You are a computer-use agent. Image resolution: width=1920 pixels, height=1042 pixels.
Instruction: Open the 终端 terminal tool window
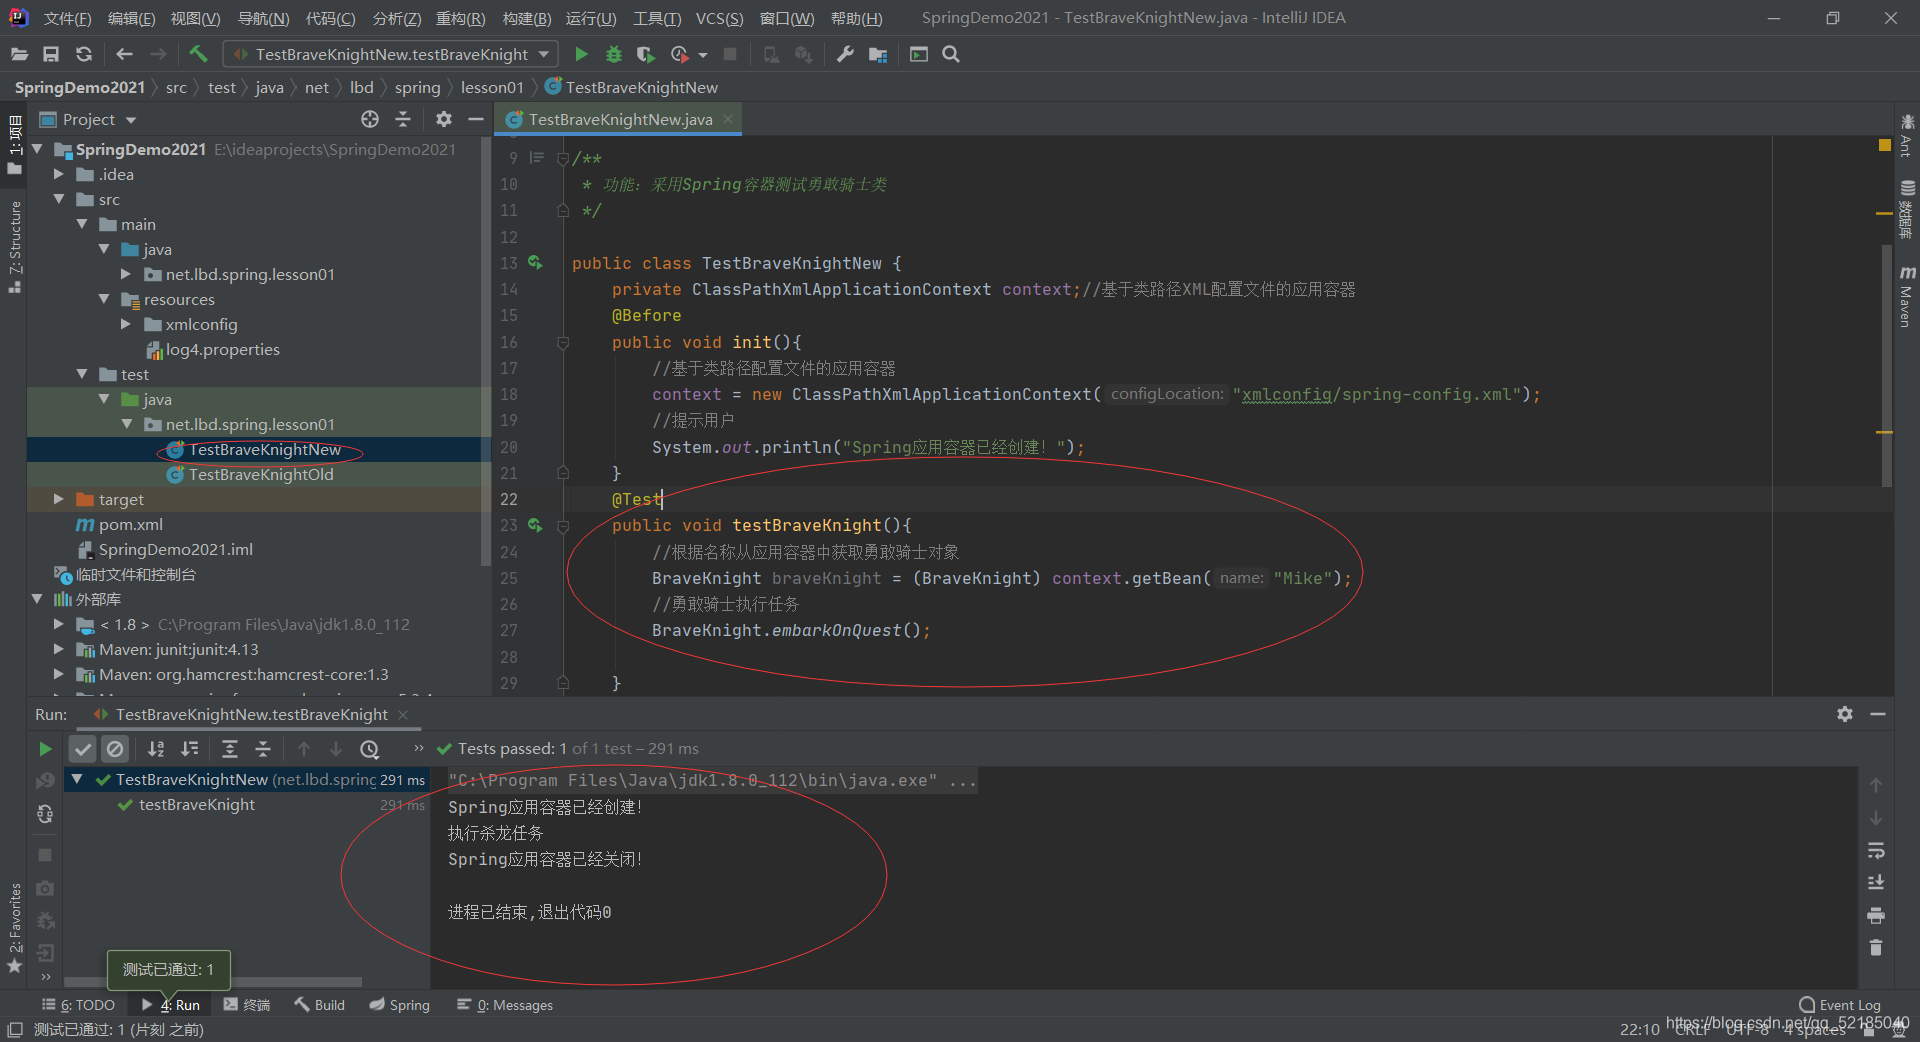coord(247,1005)
